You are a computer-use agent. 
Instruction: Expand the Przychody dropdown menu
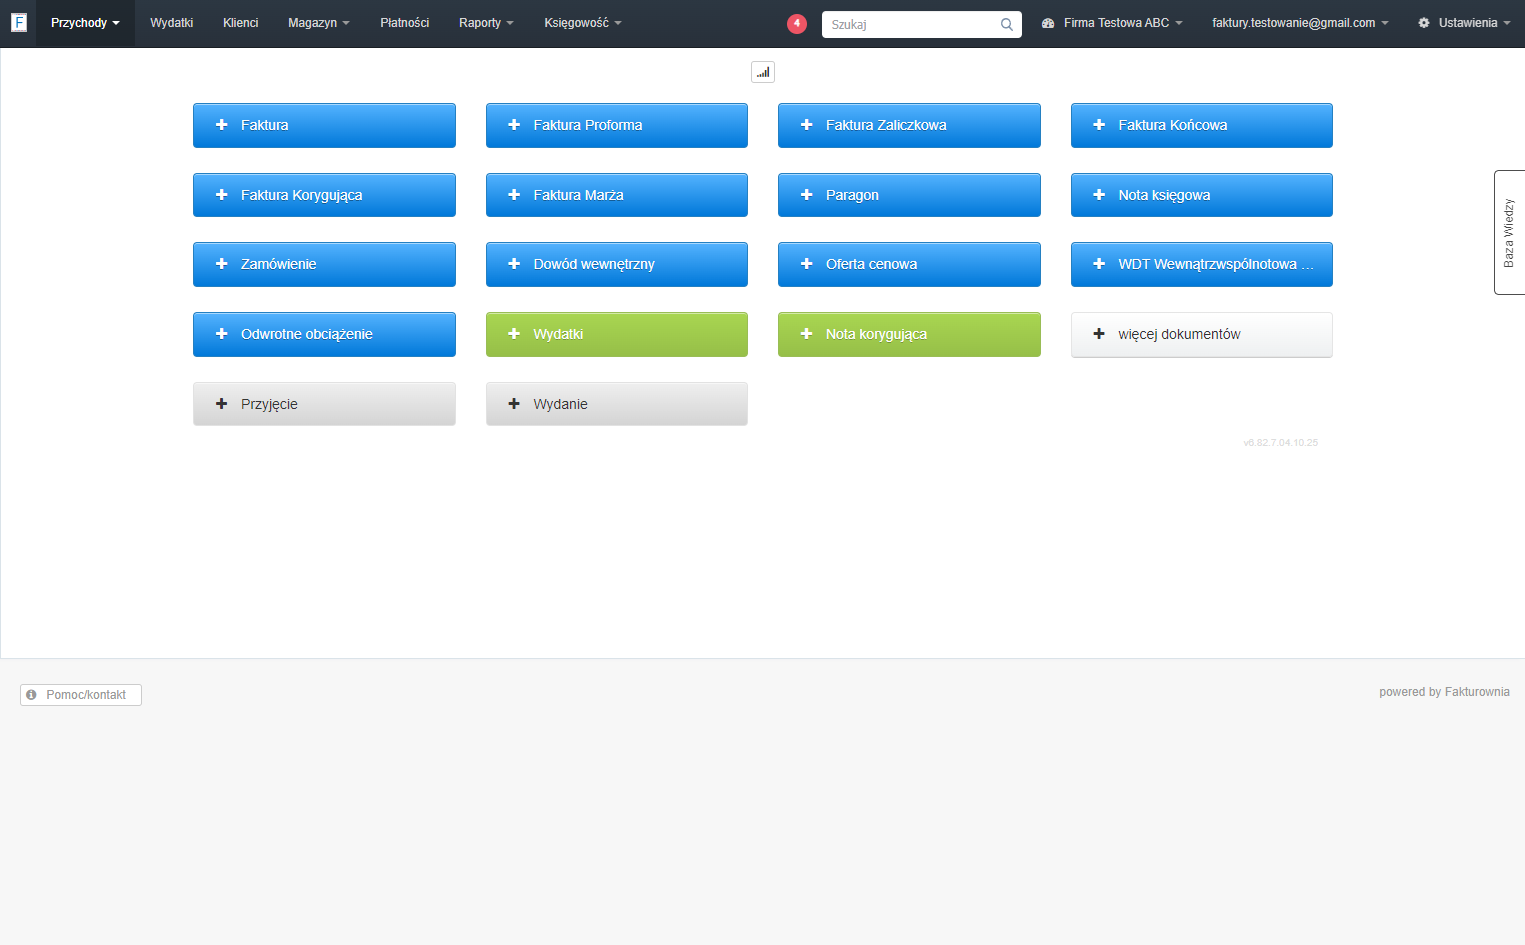coord(85,23)
